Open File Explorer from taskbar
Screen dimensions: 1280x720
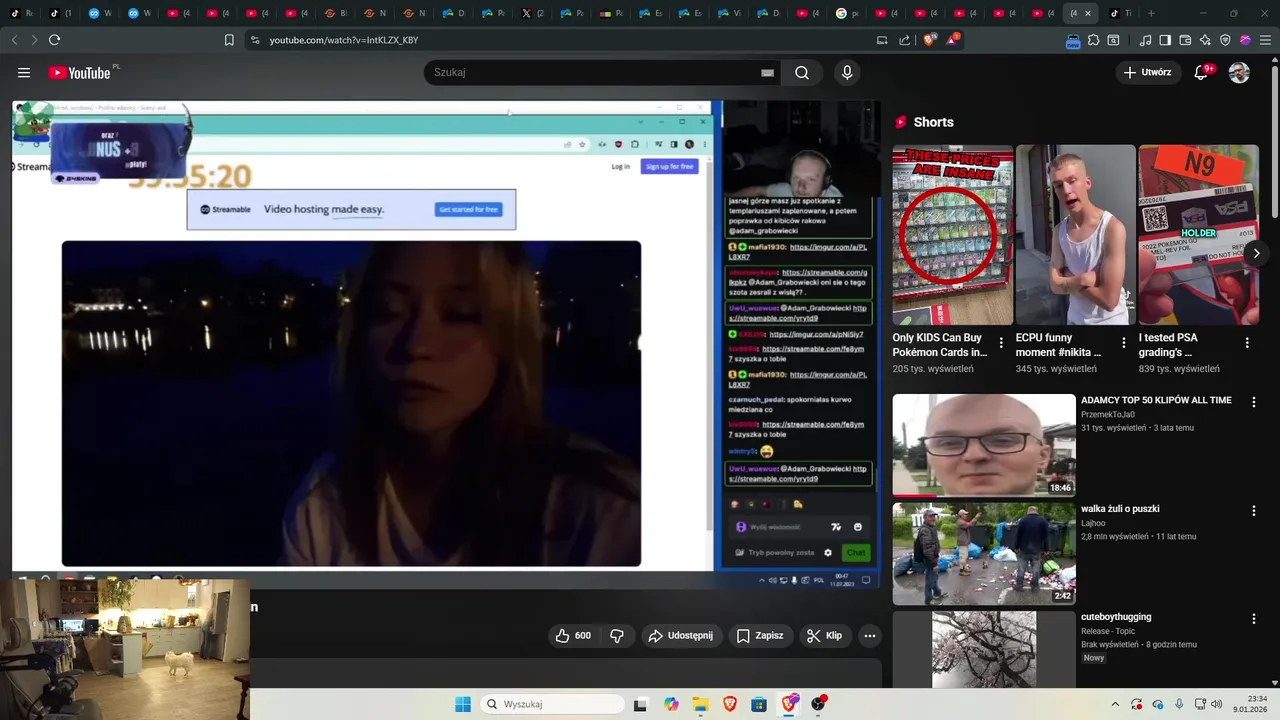pyautogui.click(x=700, y=704)
